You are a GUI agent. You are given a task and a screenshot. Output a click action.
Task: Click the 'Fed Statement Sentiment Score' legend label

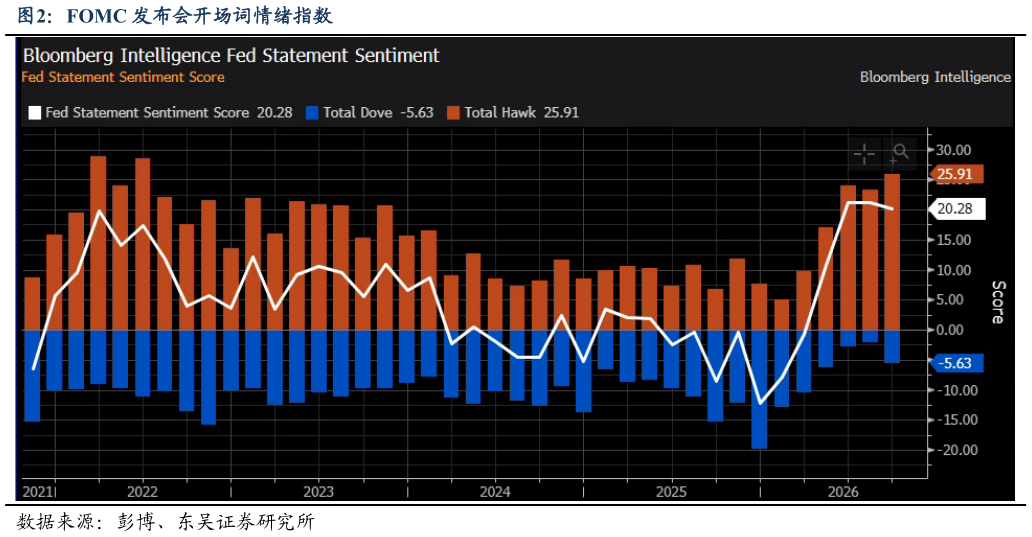[147, 113]
